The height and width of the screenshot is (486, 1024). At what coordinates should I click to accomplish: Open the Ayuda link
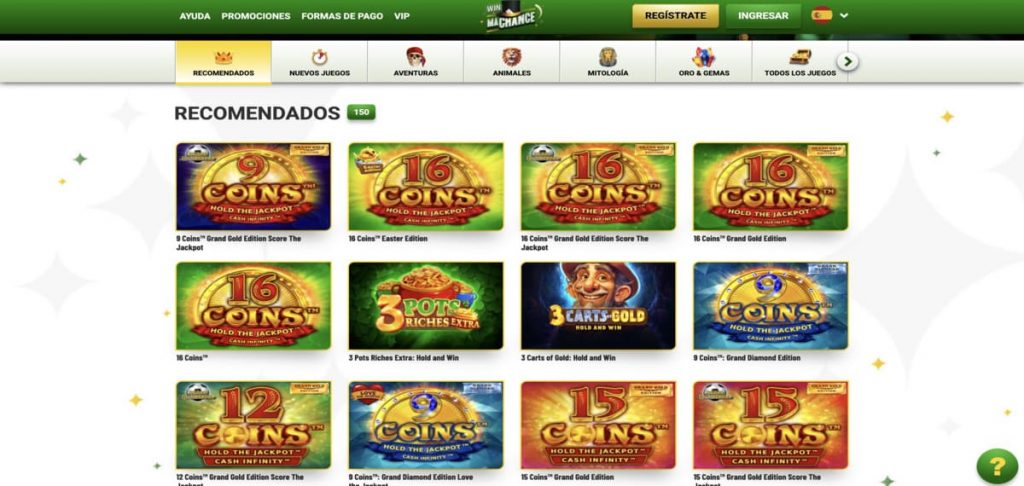coord(195,16)
